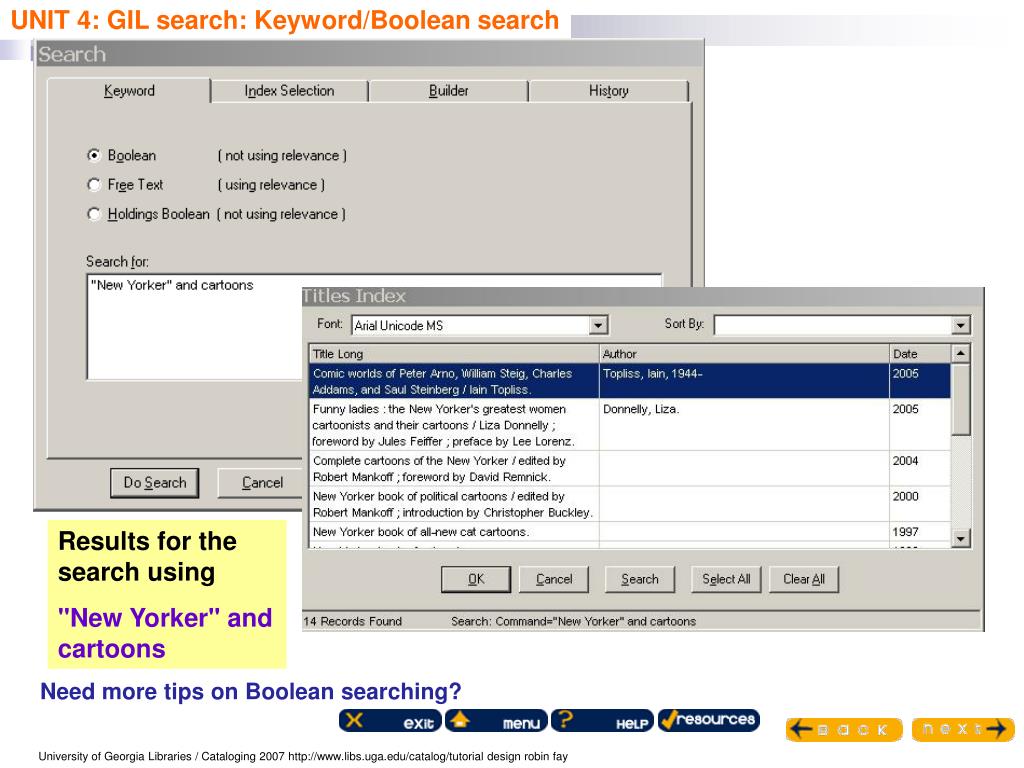This screenshot has width=1024, height=768.
Task: Advance with the next arrow button
Action: coord(963,729)
